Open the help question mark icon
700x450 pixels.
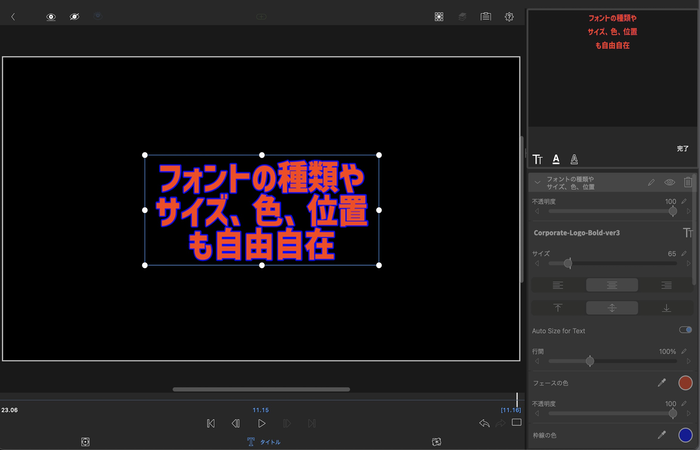[x=510, y=17]
